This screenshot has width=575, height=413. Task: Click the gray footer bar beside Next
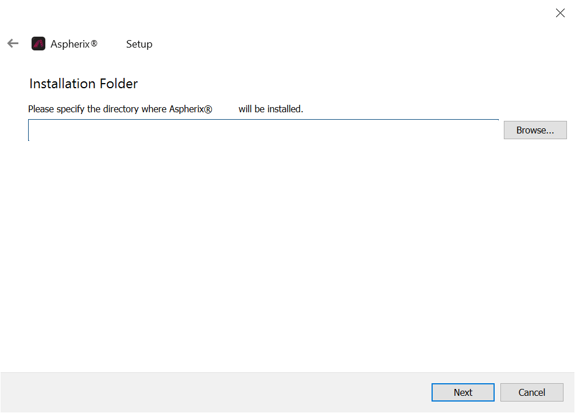tap(216, 392)
